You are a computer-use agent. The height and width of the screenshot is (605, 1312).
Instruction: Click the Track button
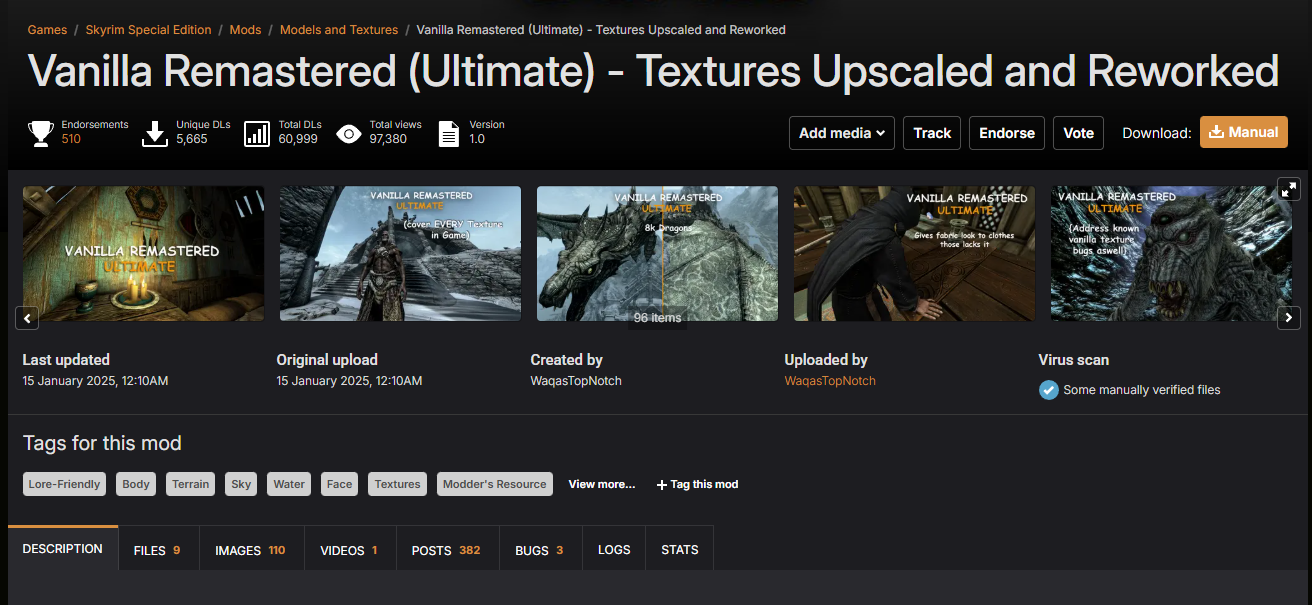[x=932, y=133]
